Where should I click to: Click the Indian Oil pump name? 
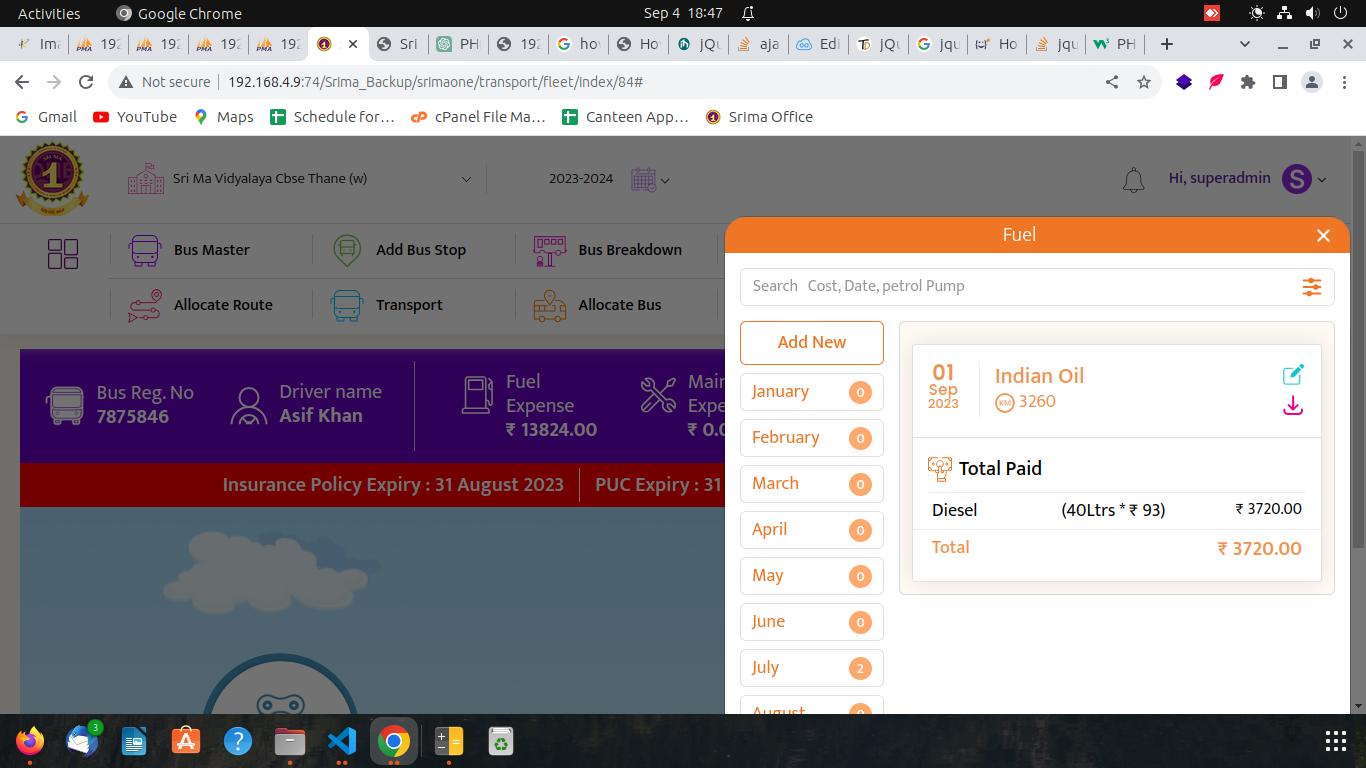[x=1039, y=376]
